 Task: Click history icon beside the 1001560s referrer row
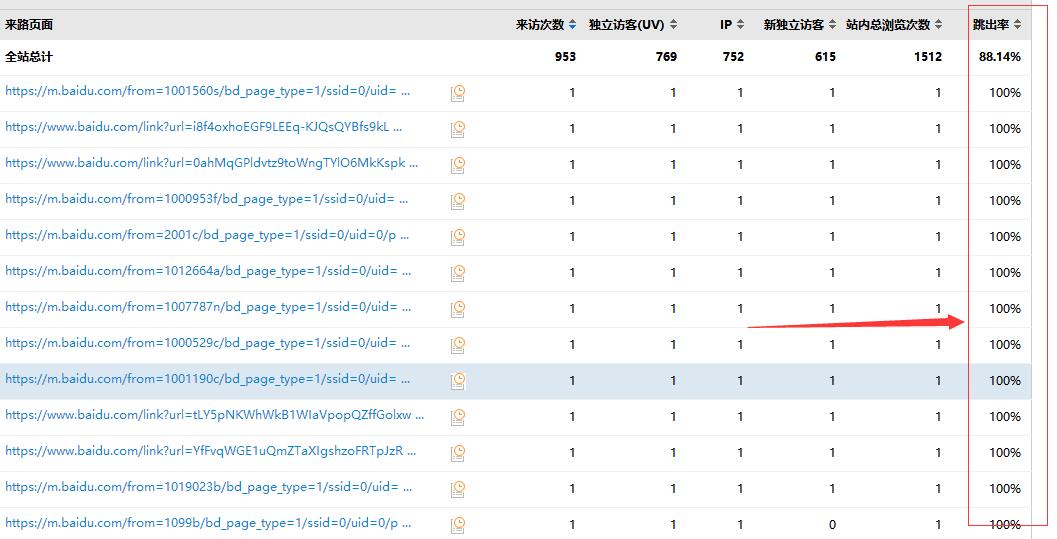[458, 93]
